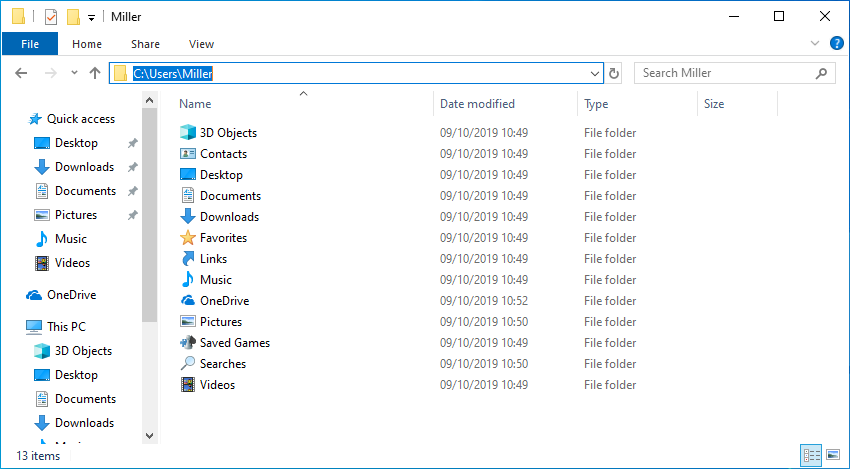Select the Documents folder icon in file list
The width and height of the screenshot is (850, 469).
pyautogui.click(x=188, y=196)
